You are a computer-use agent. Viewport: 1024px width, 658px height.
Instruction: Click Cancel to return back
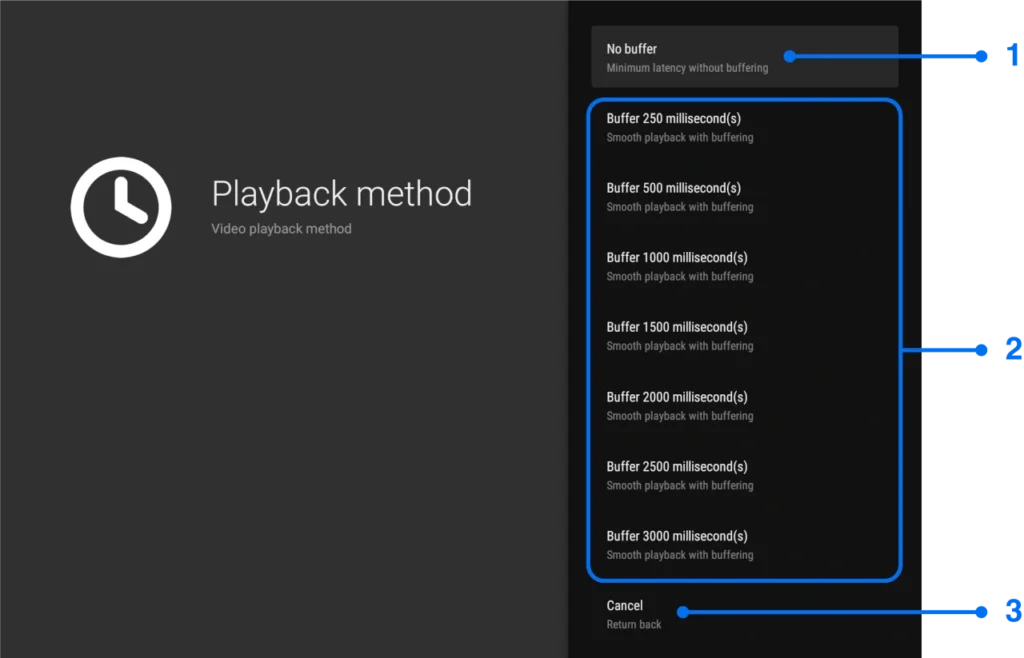[x=625, y=613]
